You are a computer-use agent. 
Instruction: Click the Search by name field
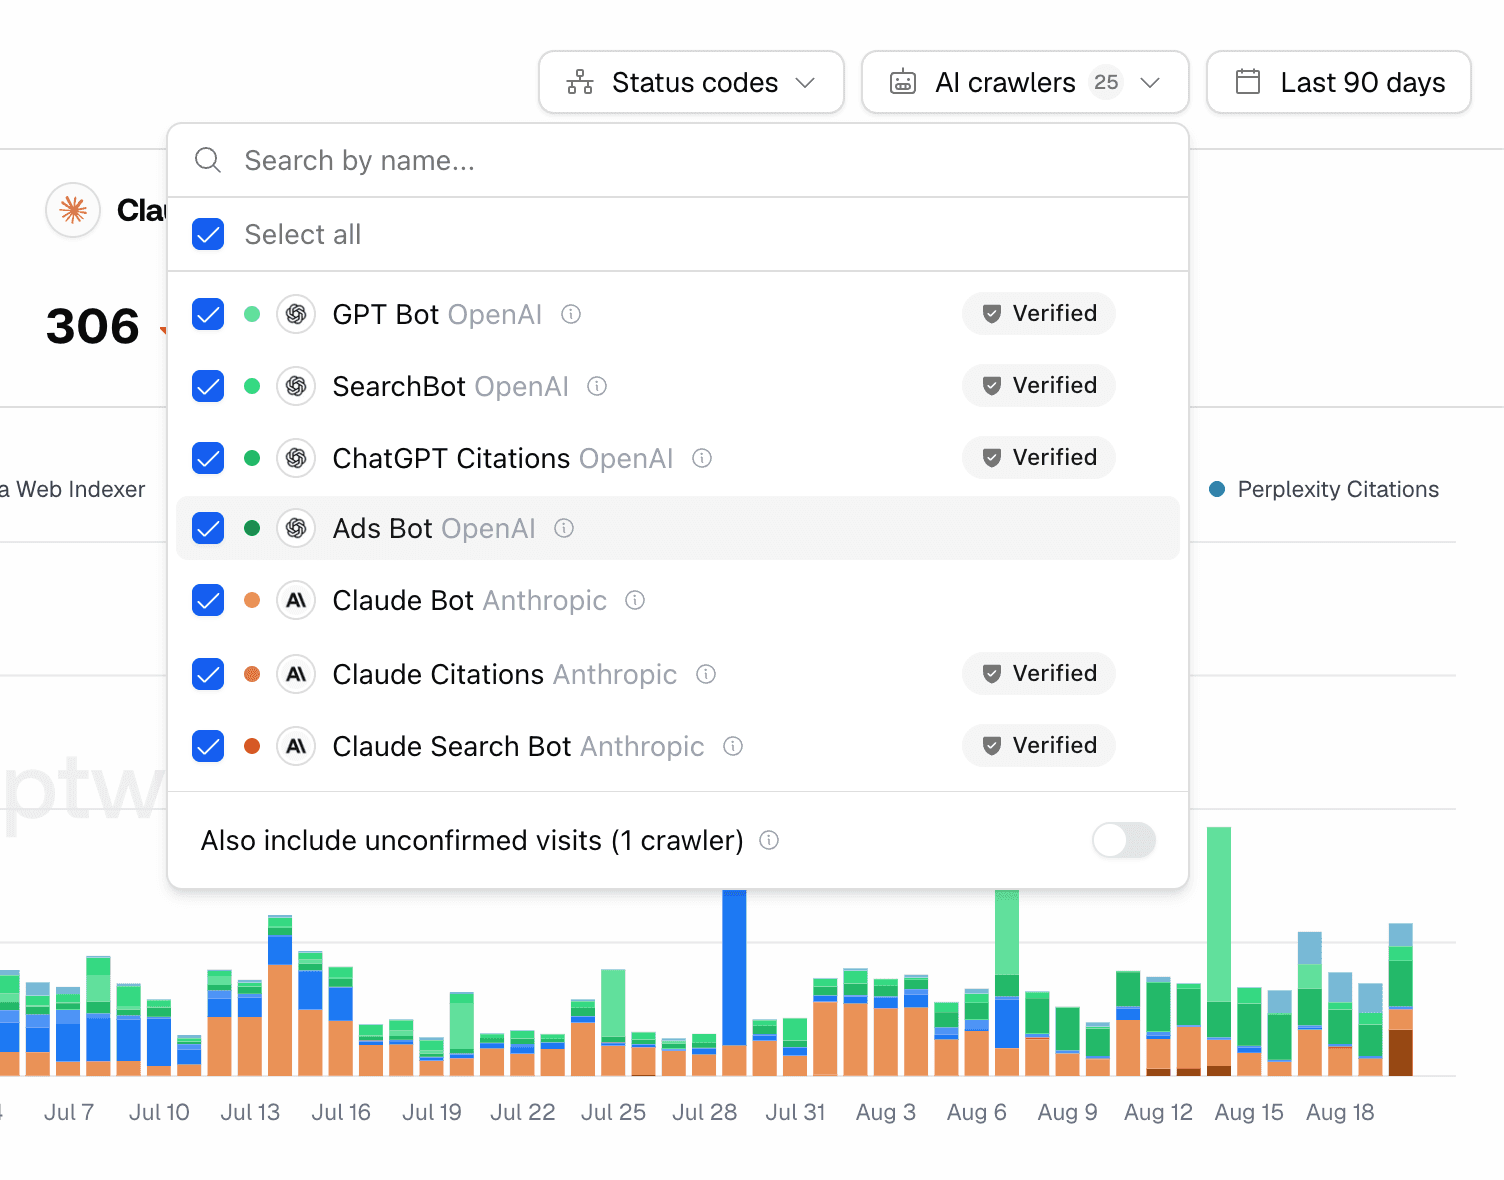click(678, 160)
